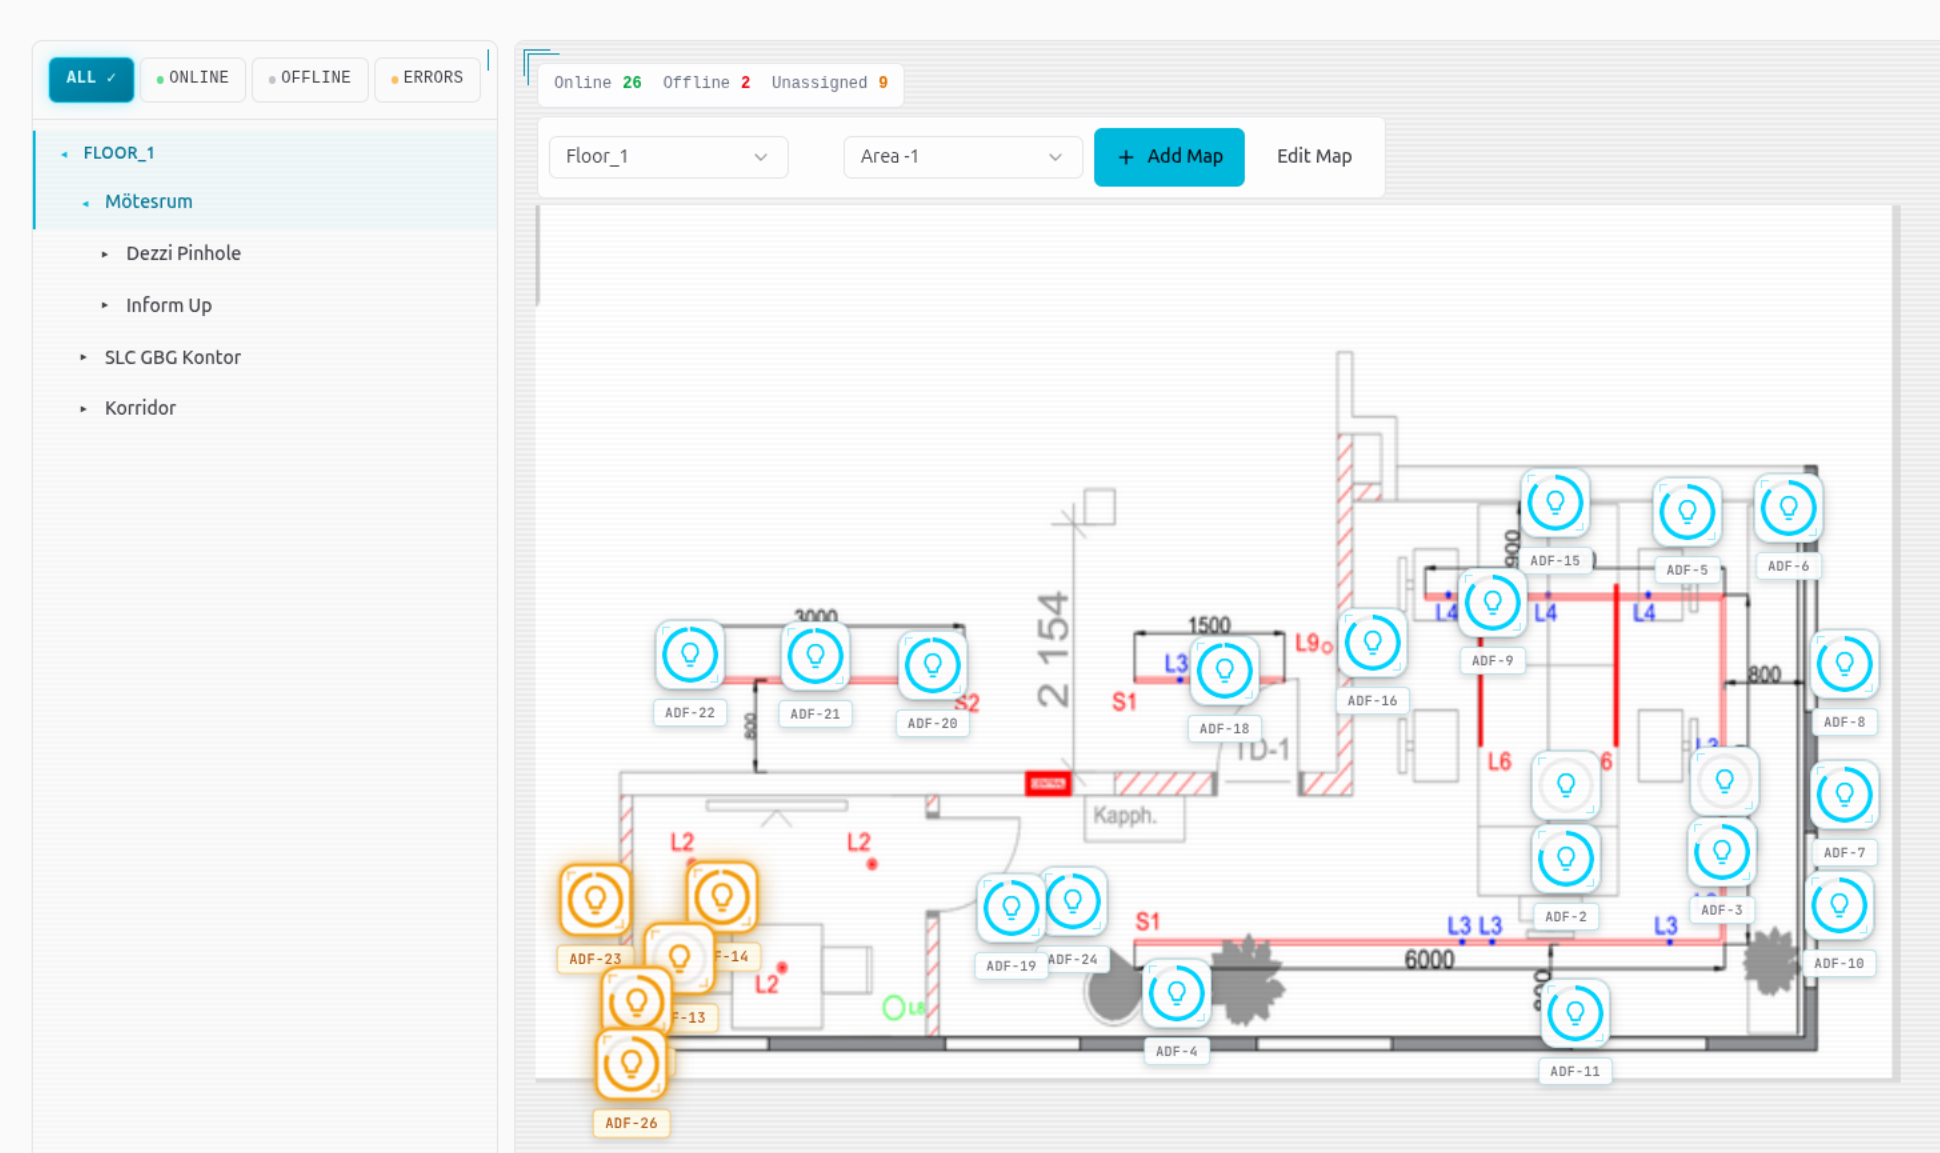Click the Add Map button
The width and height of the screenshot is (1940, 1153).
pos(1169,157)
